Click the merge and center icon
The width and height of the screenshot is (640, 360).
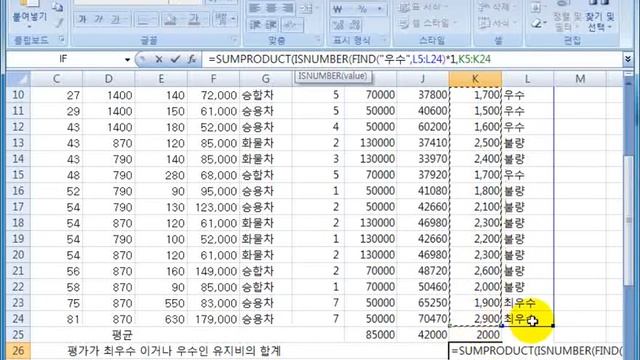click(x=306, y=8)
